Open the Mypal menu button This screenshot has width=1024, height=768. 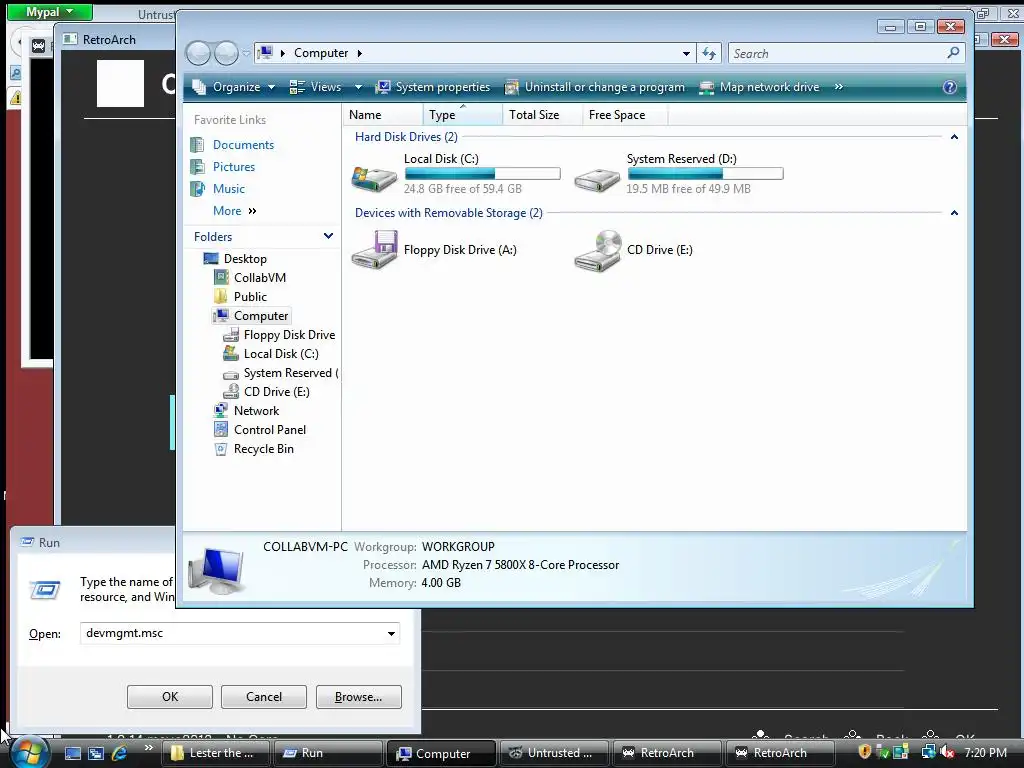click(x=50, y=12)
